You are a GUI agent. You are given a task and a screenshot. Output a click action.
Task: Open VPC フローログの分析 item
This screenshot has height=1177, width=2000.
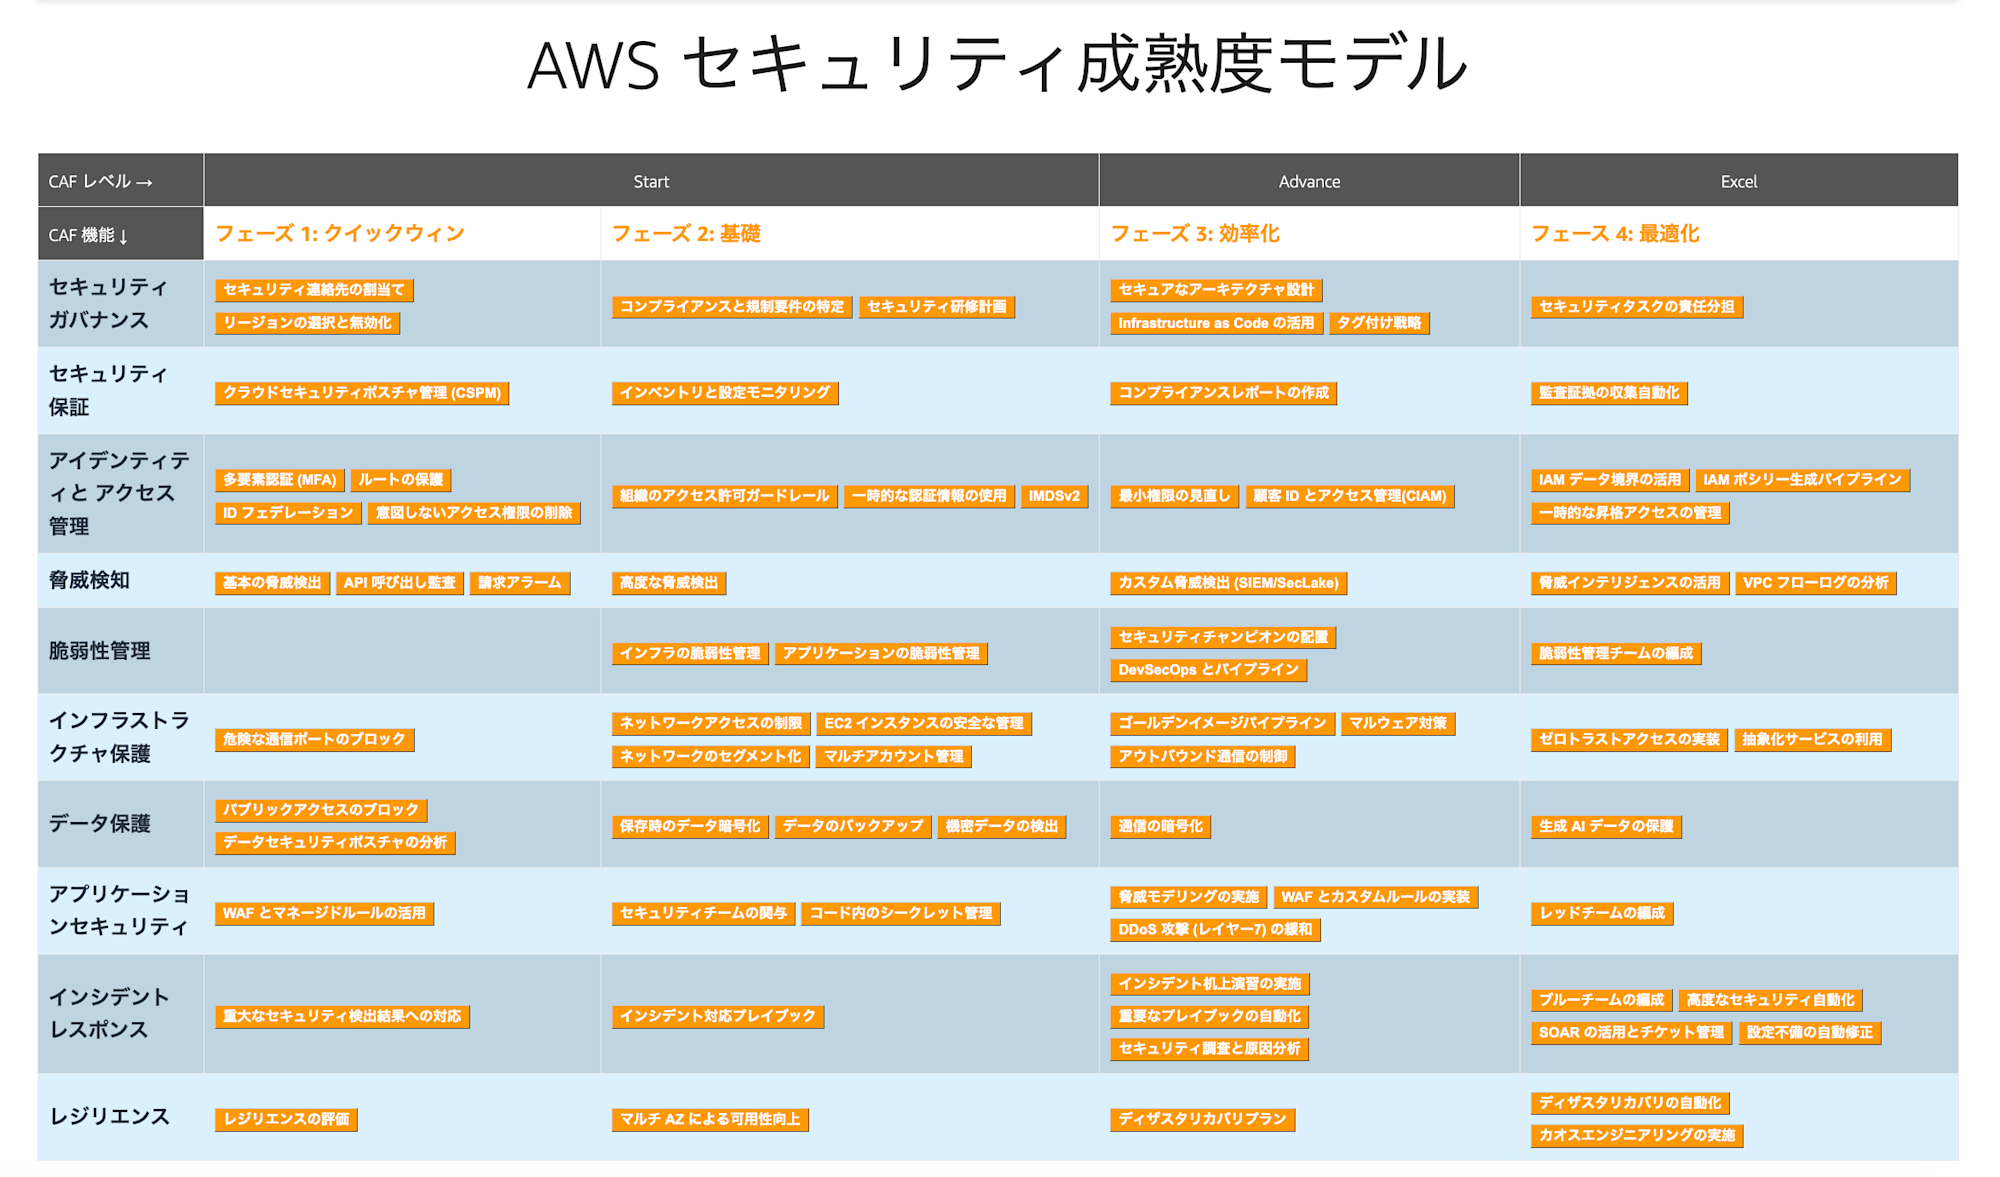(x=1816, y=583)
